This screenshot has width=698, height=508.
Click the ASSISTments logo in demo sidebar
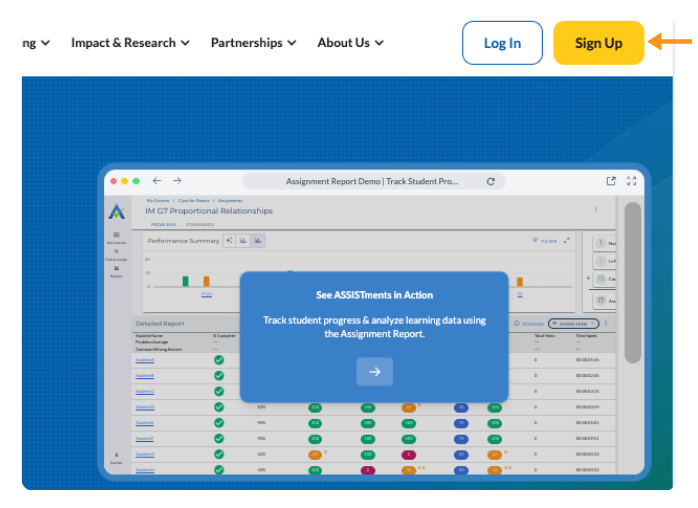pos(117,211)
